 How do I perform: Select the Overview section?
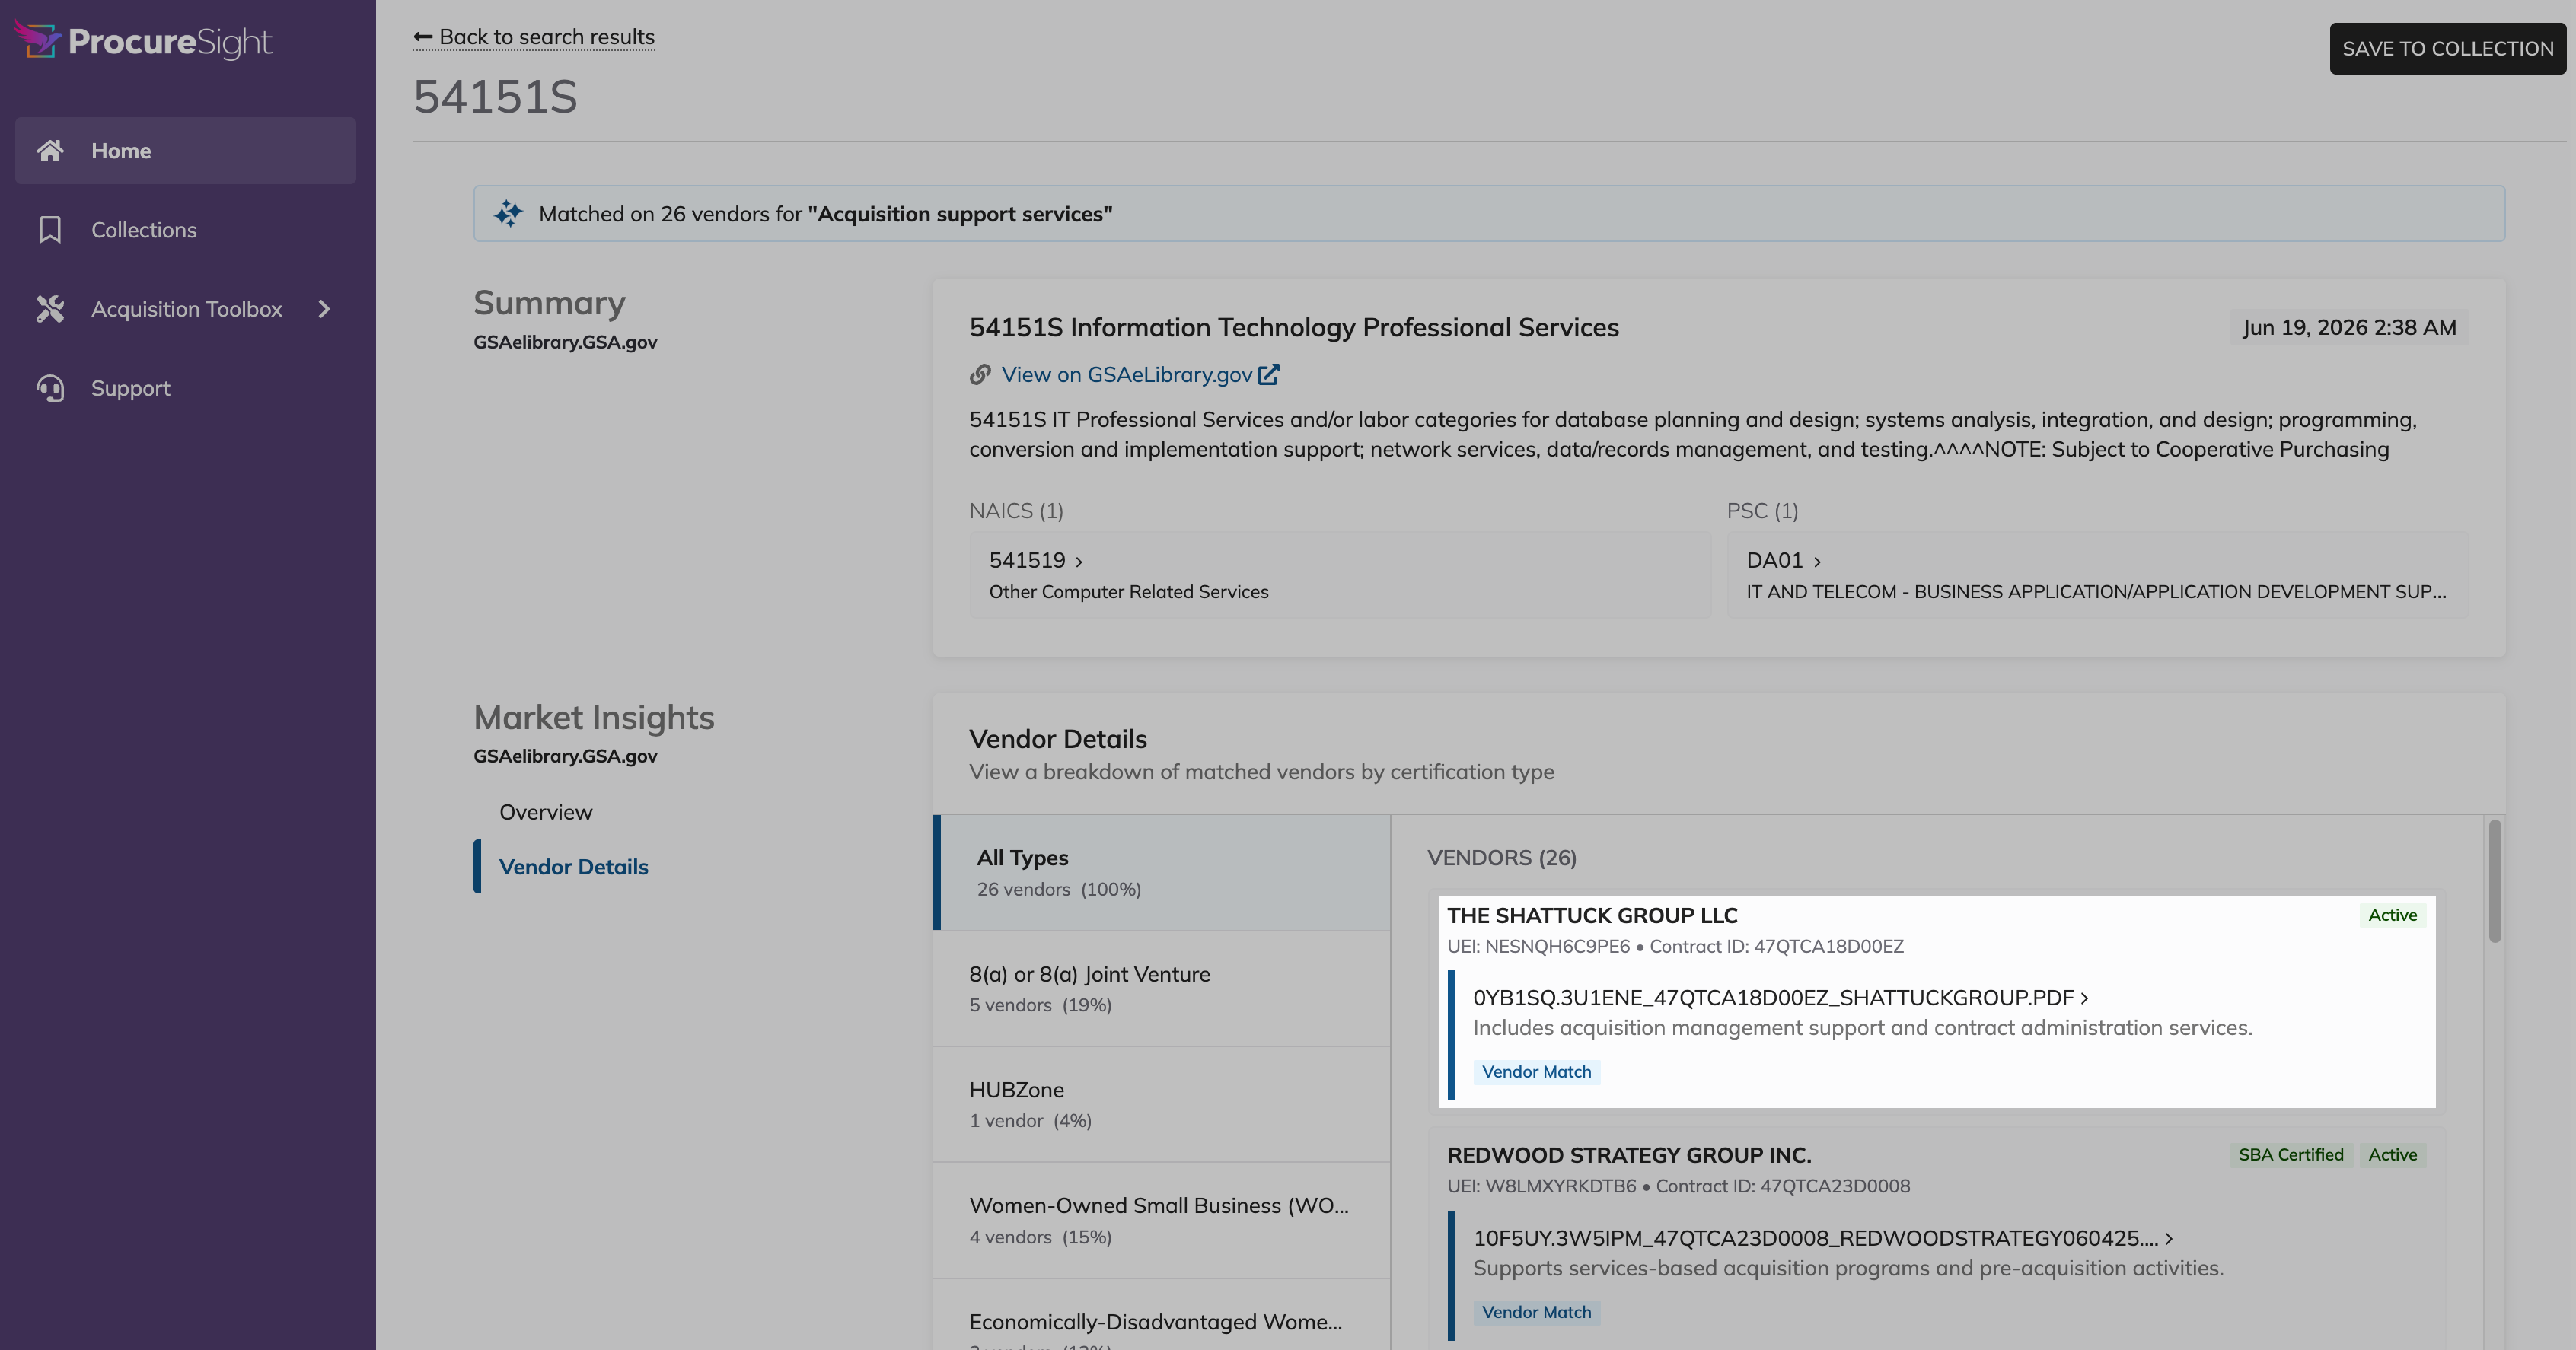(x=546, y=812)
